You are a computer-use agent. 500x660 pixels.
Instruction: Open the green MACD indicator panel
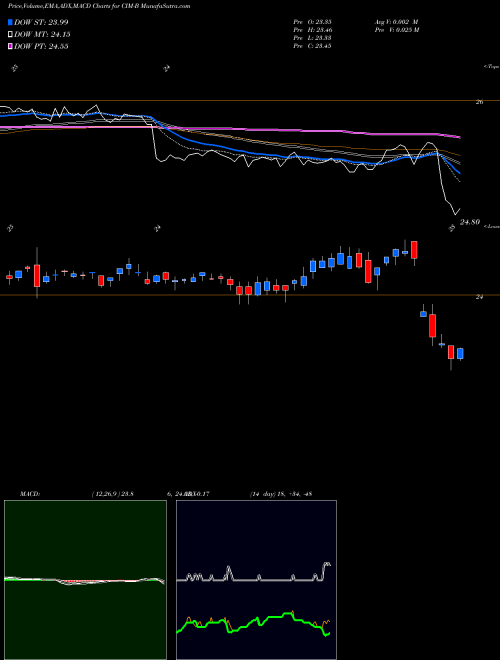85,580
